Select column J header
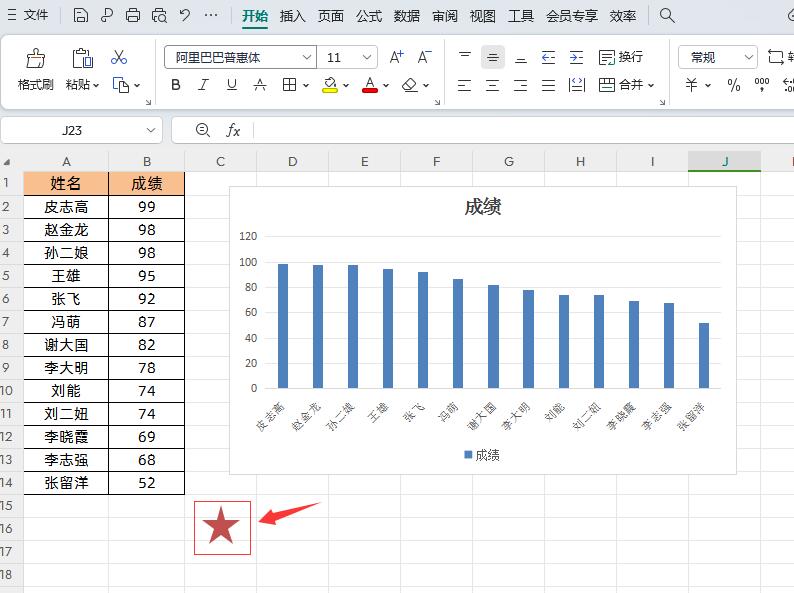 [x=725, y=162]
